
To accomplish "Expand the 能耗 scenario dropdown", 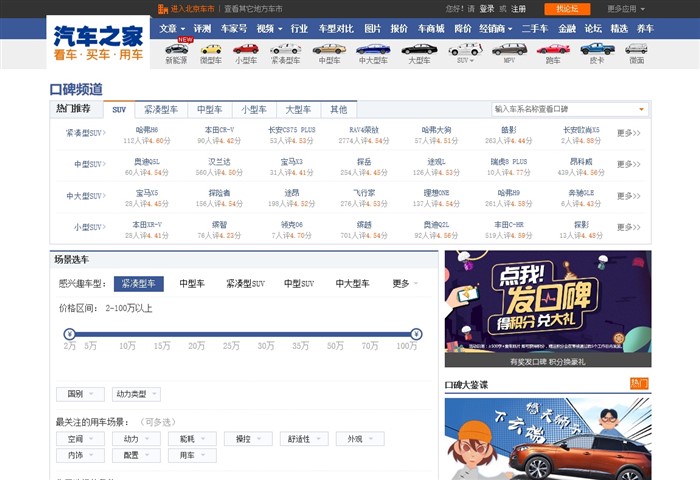I will (x=192, y=439).
